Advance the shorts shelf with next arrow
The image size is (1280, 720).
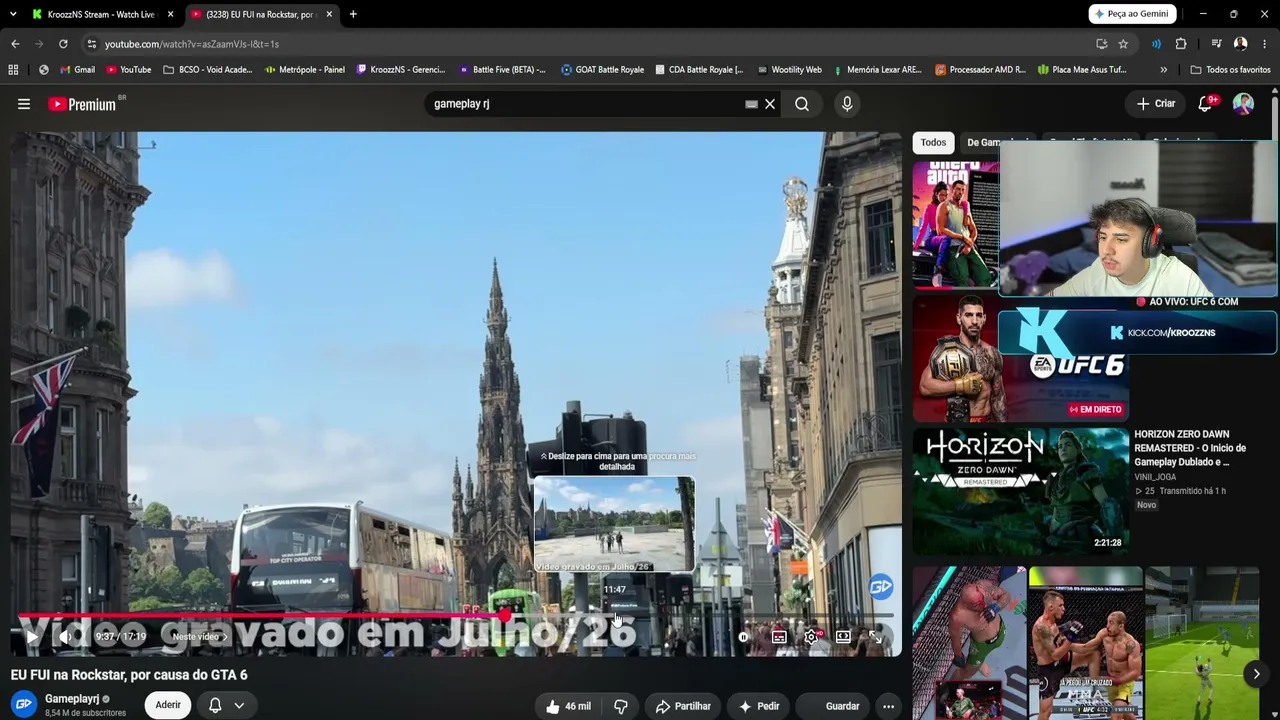1256,674
